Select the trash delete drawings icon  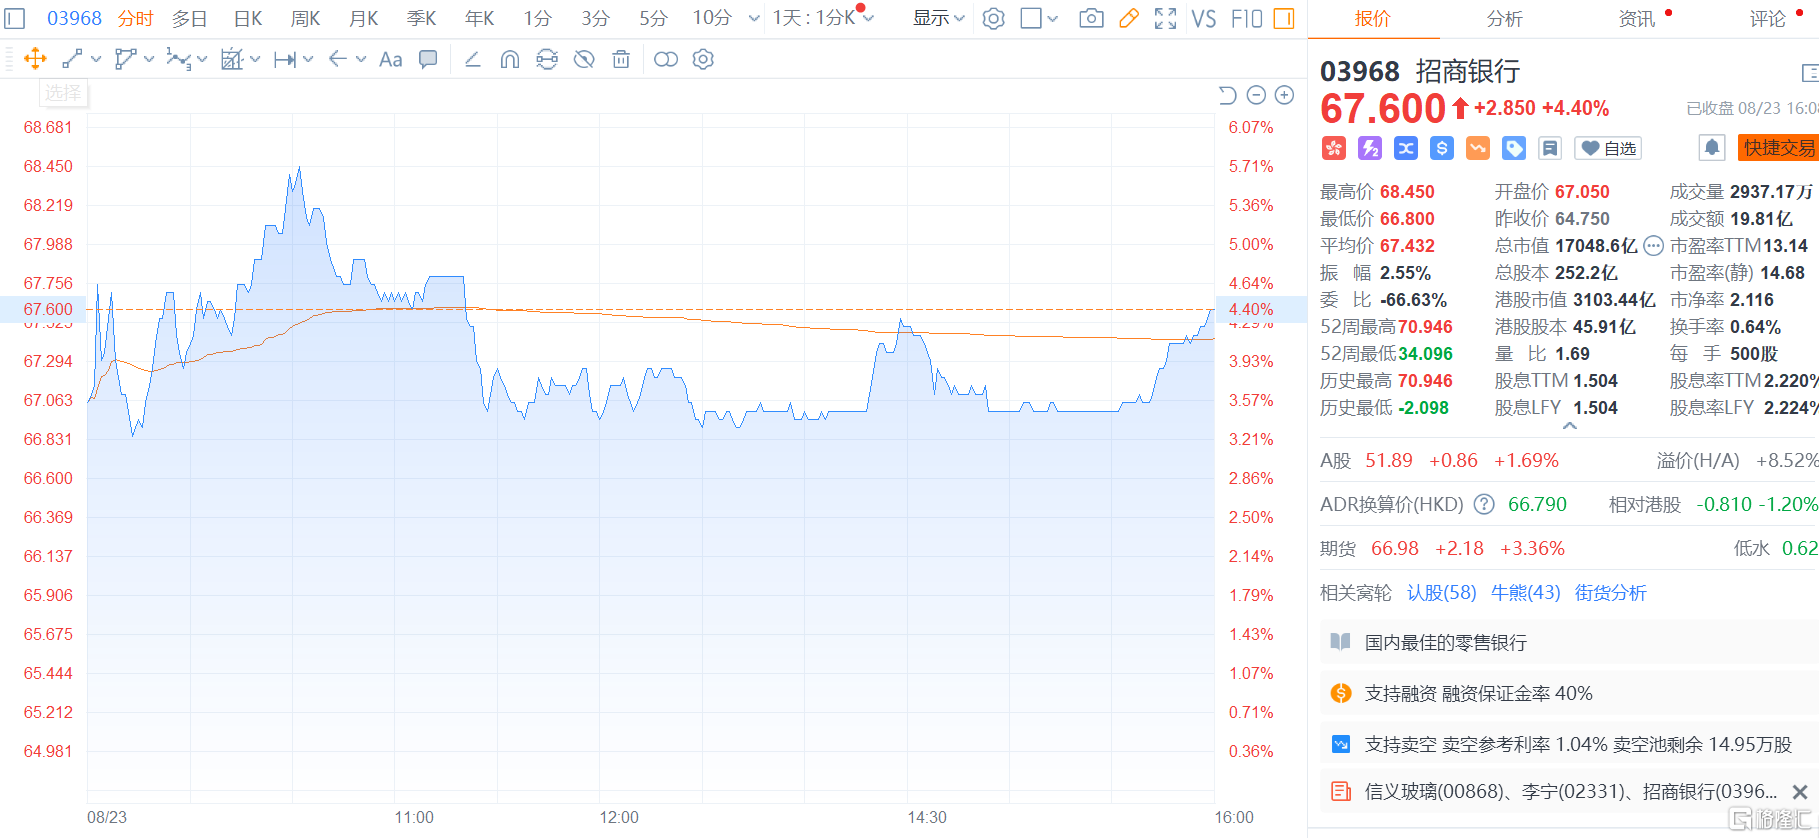pos(621,59)
